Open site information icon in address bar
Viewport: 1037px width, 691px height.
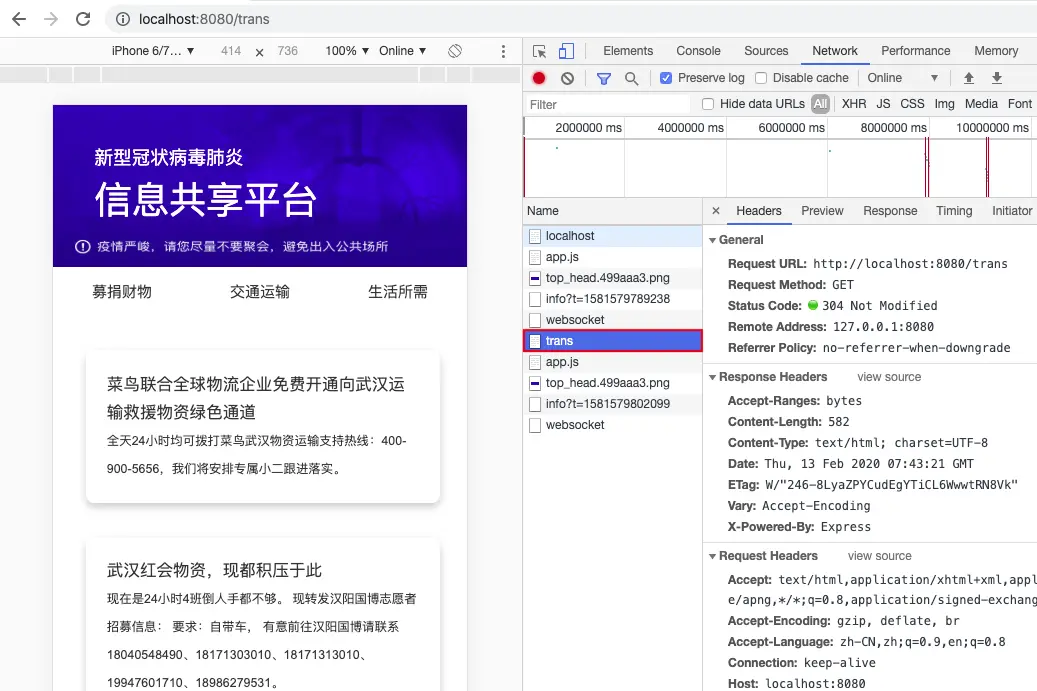tap(123, 19)
